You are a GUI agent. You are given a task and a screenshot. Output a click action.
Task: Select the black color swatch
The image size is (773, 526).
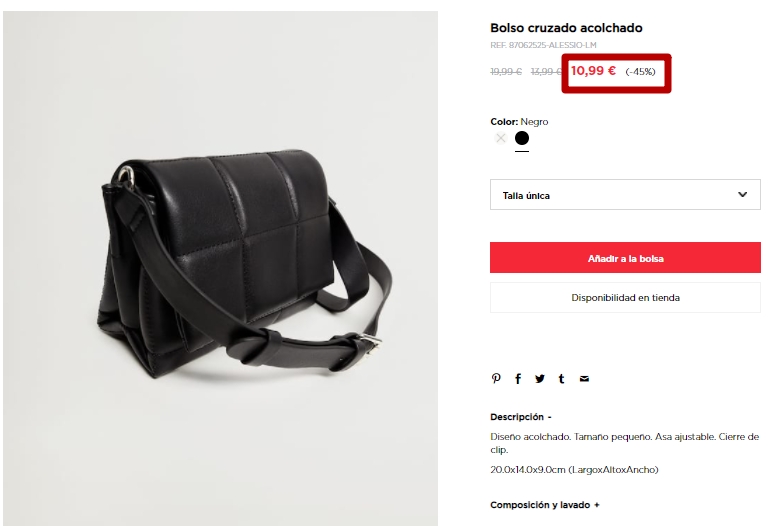[x=522, y=138]
